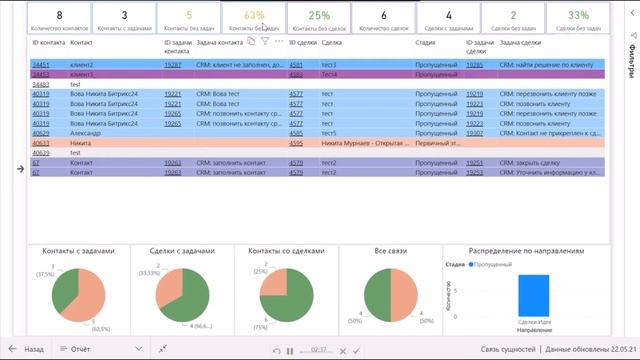Select the Сделки с задачами card showing 4
Screen dimensions: 640x360
click(x=449, y=18)
